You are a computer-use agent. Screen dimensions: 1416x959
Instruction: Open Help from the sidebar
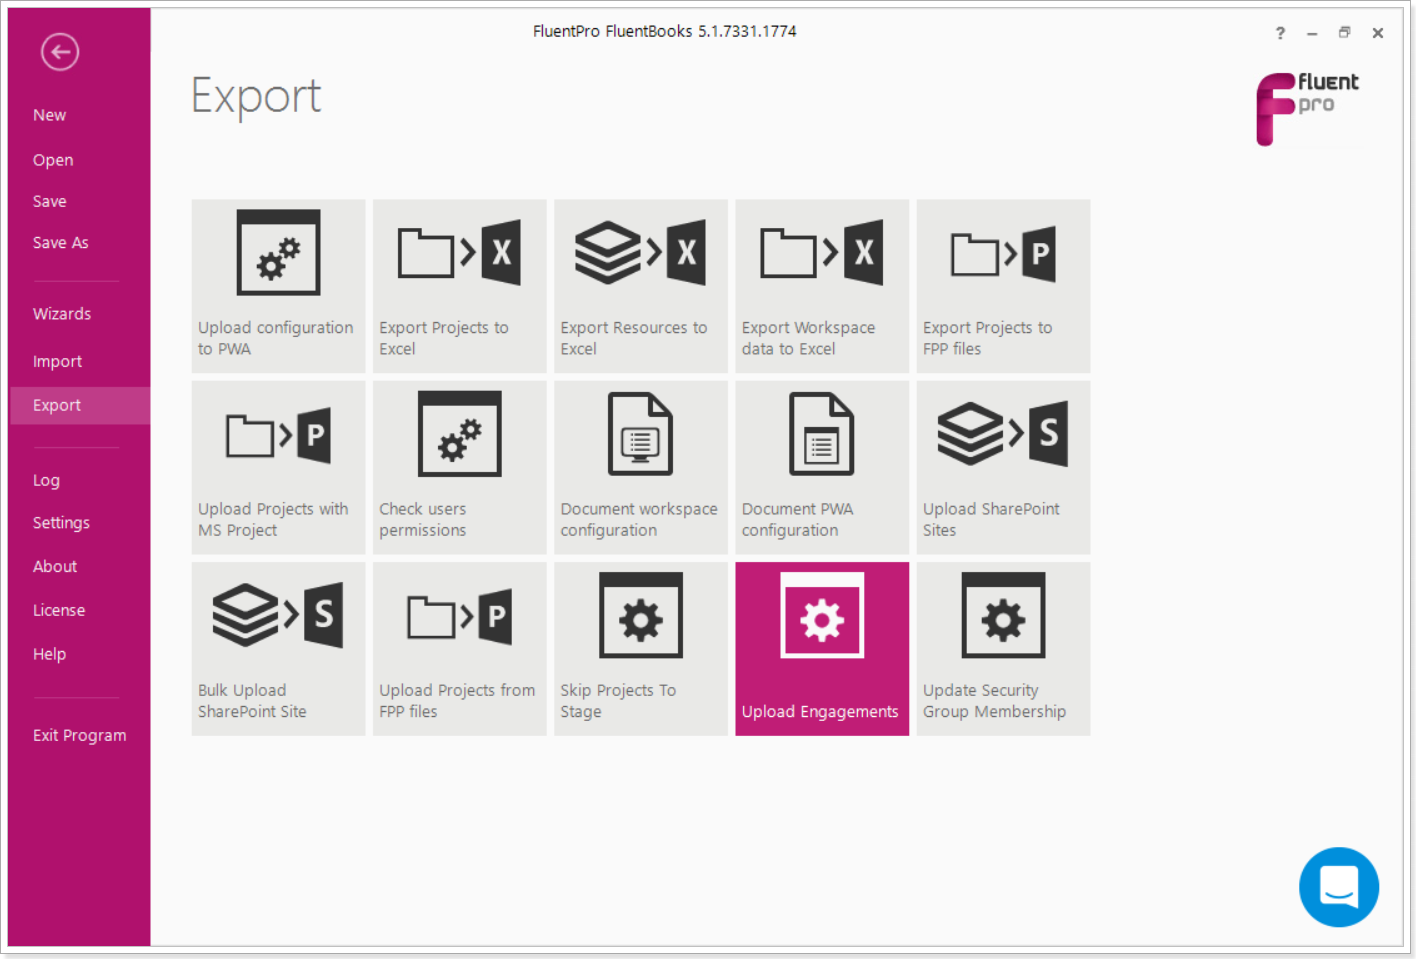click(49, 654)
